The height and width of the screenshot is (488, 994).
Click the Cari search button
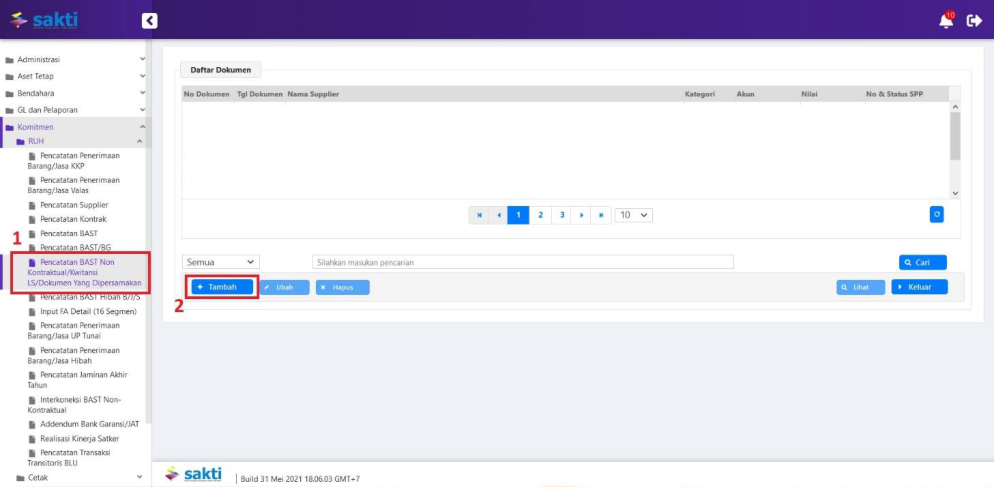(x=922, y=263)
